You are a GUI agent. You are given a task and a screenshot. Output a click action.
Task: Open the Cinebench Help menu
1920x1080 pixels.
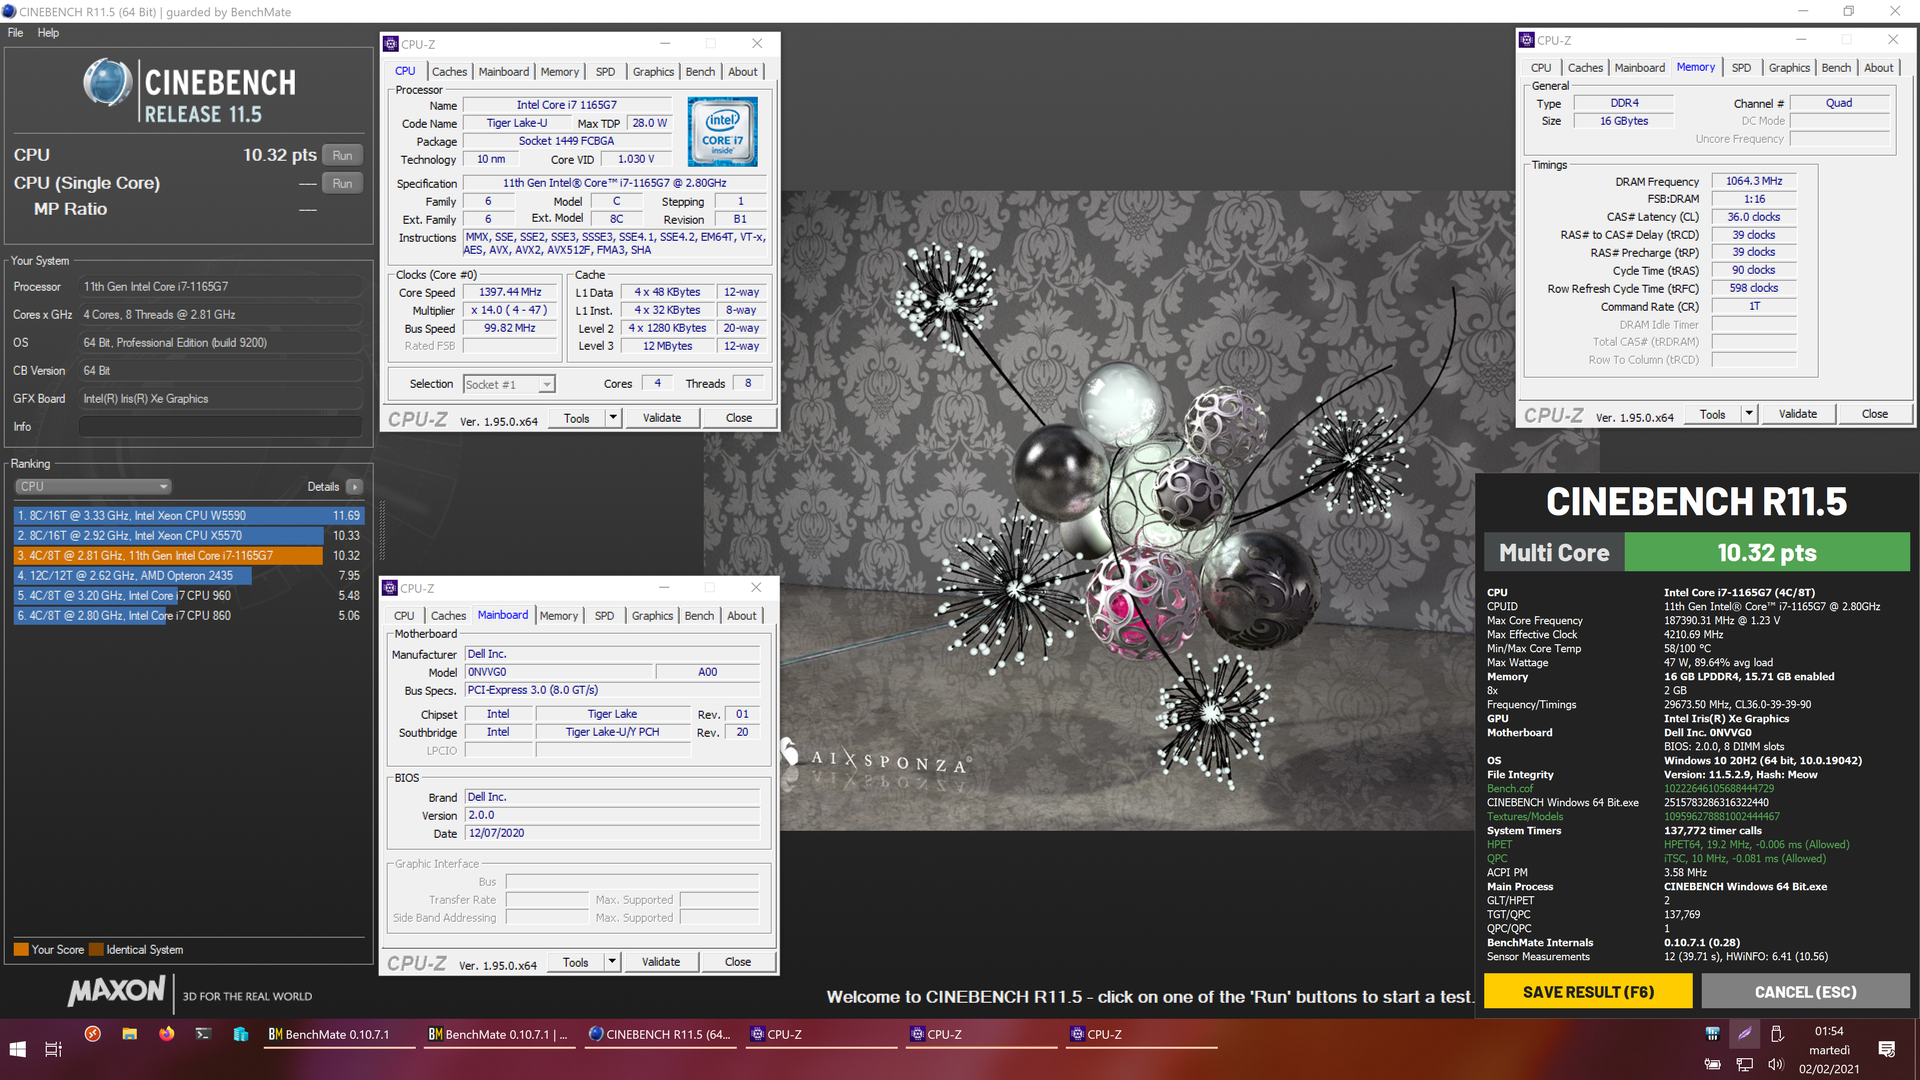[48, 33]
